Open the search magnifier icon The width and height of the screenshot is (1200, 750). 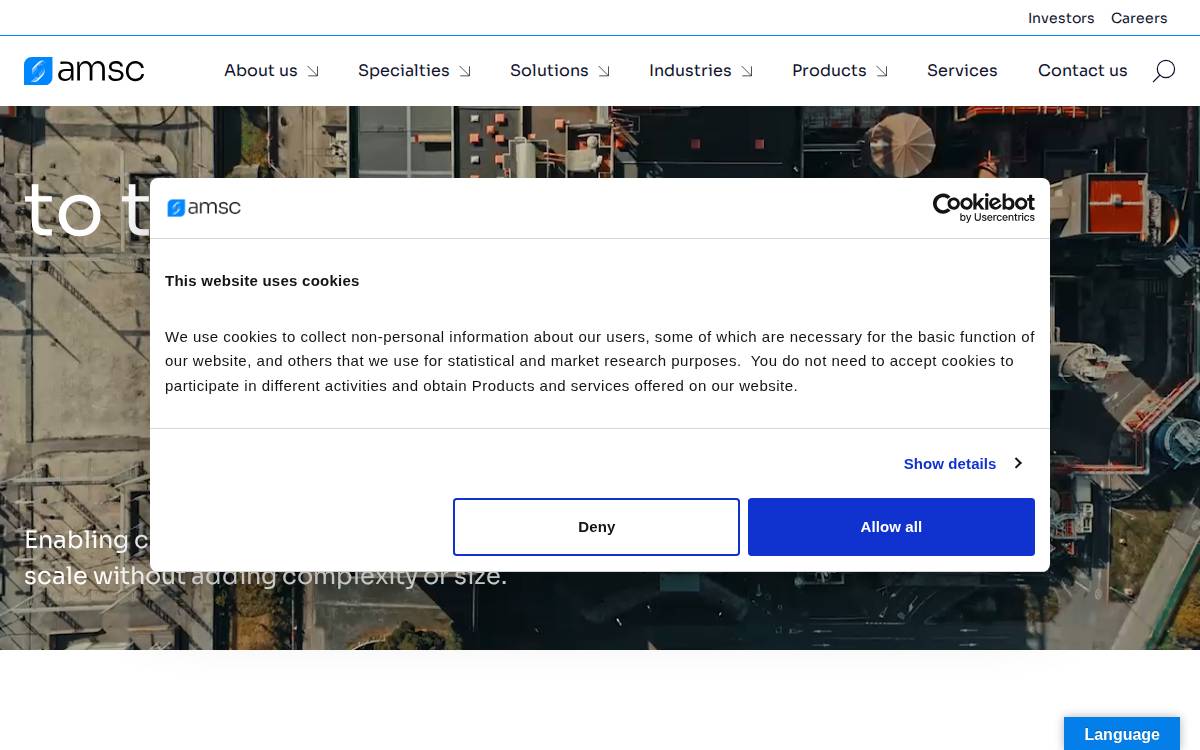(x=1164, y=71)
